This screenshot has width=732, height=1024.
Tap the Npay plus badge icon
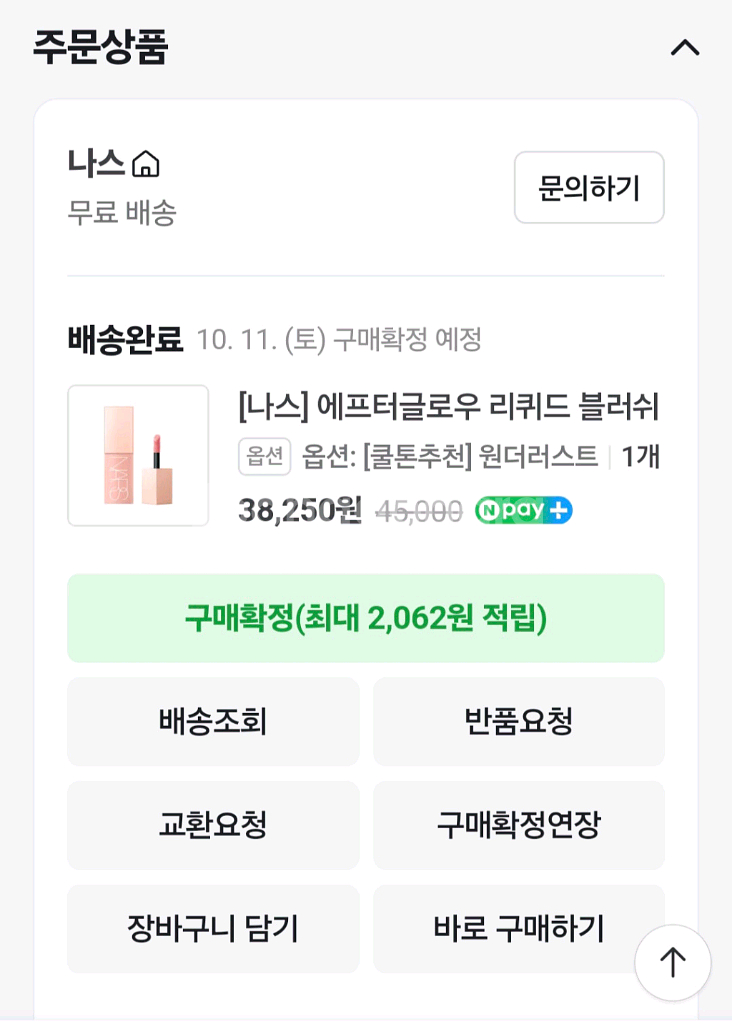tap(523, 510)
